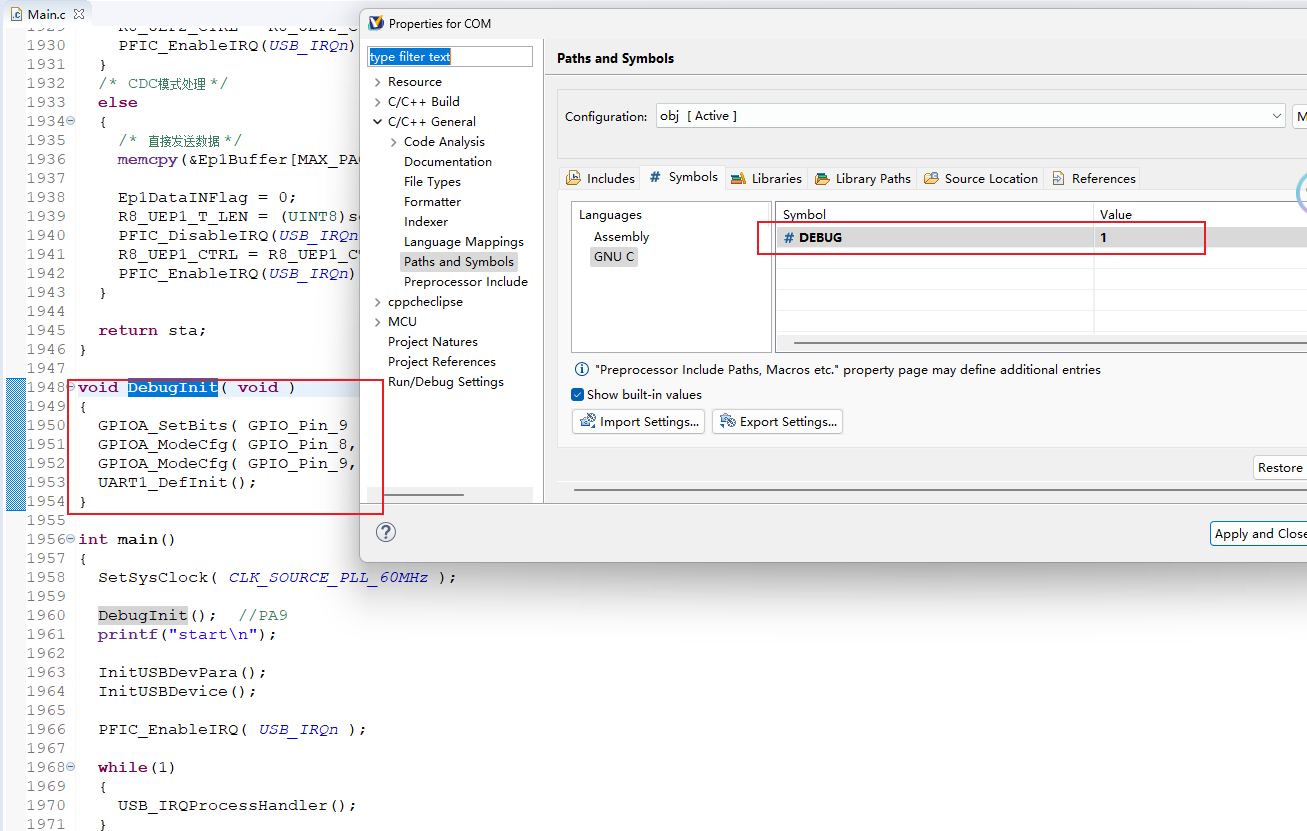Click Import Settings button
The height and width of the screenshot is (831, 1307).
pos(638,422)
